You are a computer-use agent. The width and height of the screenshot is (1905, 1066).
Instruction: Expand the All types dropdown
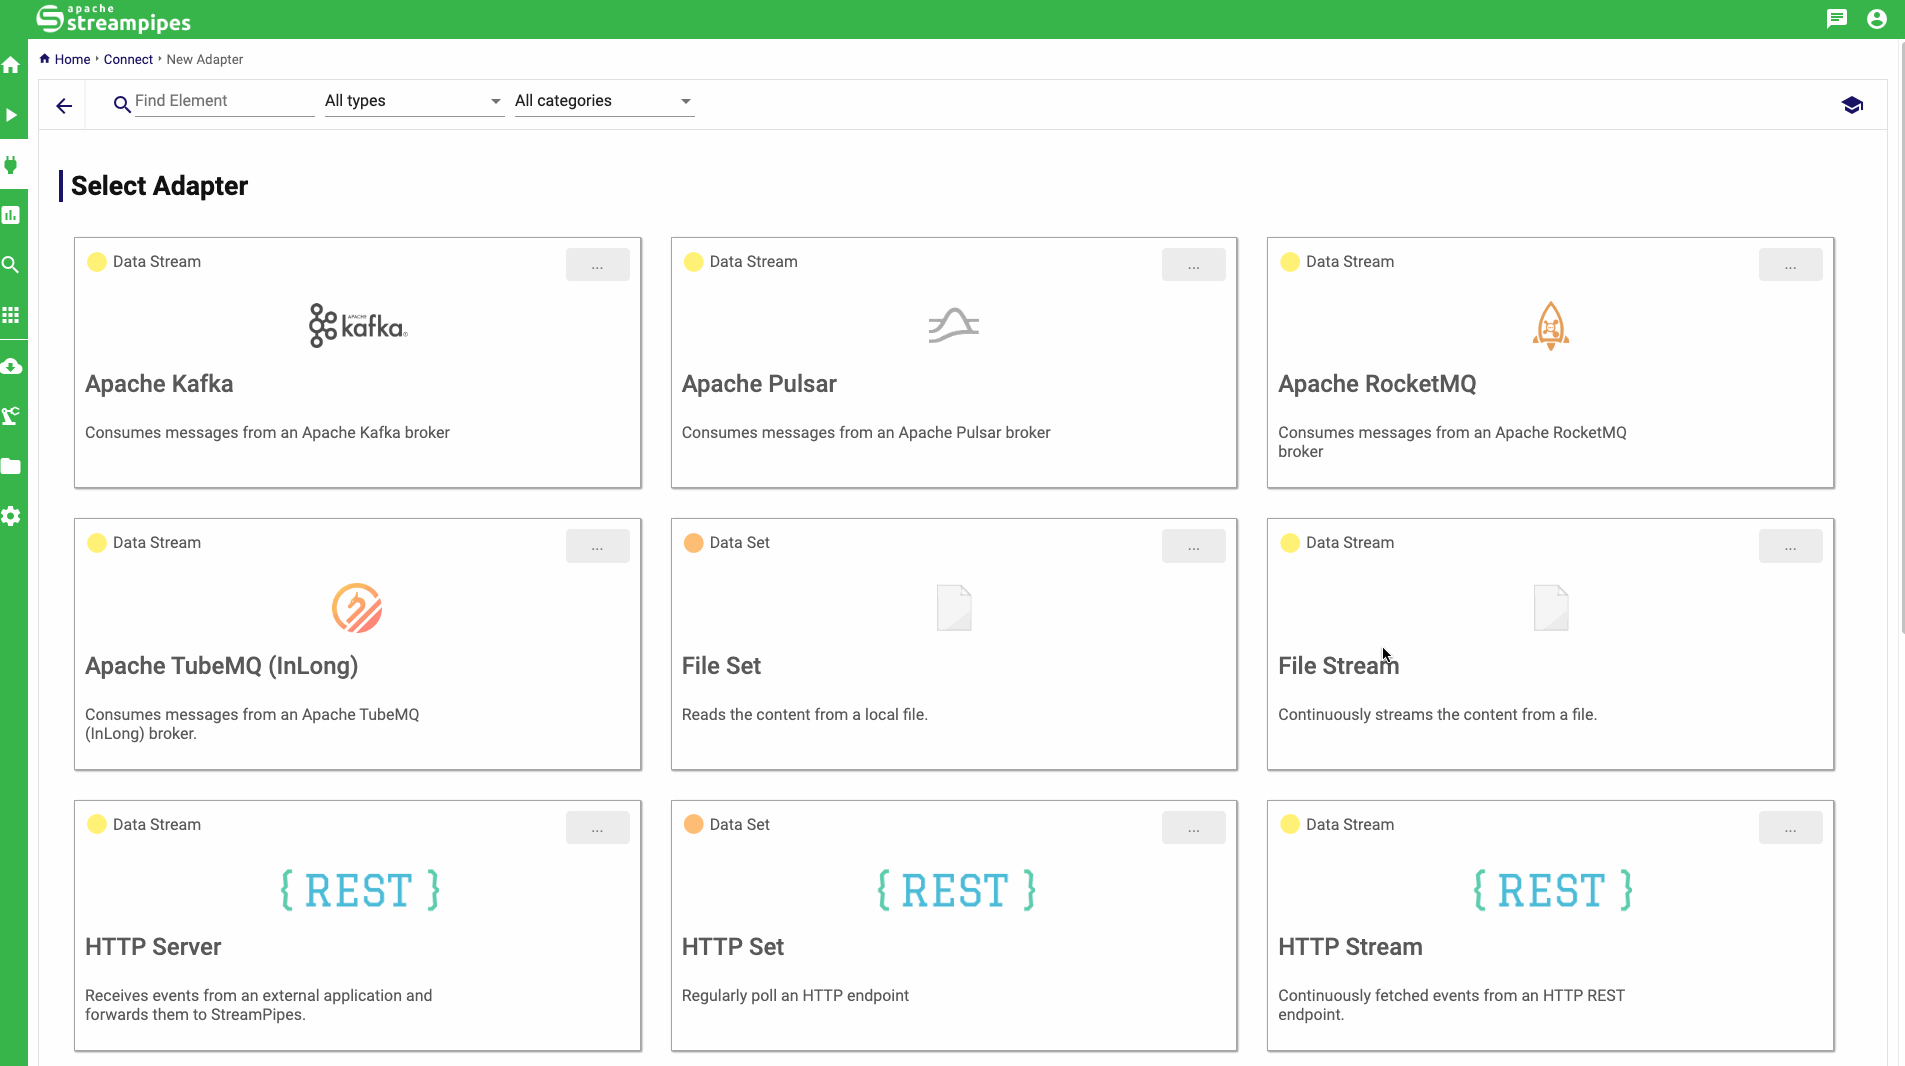(413, 101)
